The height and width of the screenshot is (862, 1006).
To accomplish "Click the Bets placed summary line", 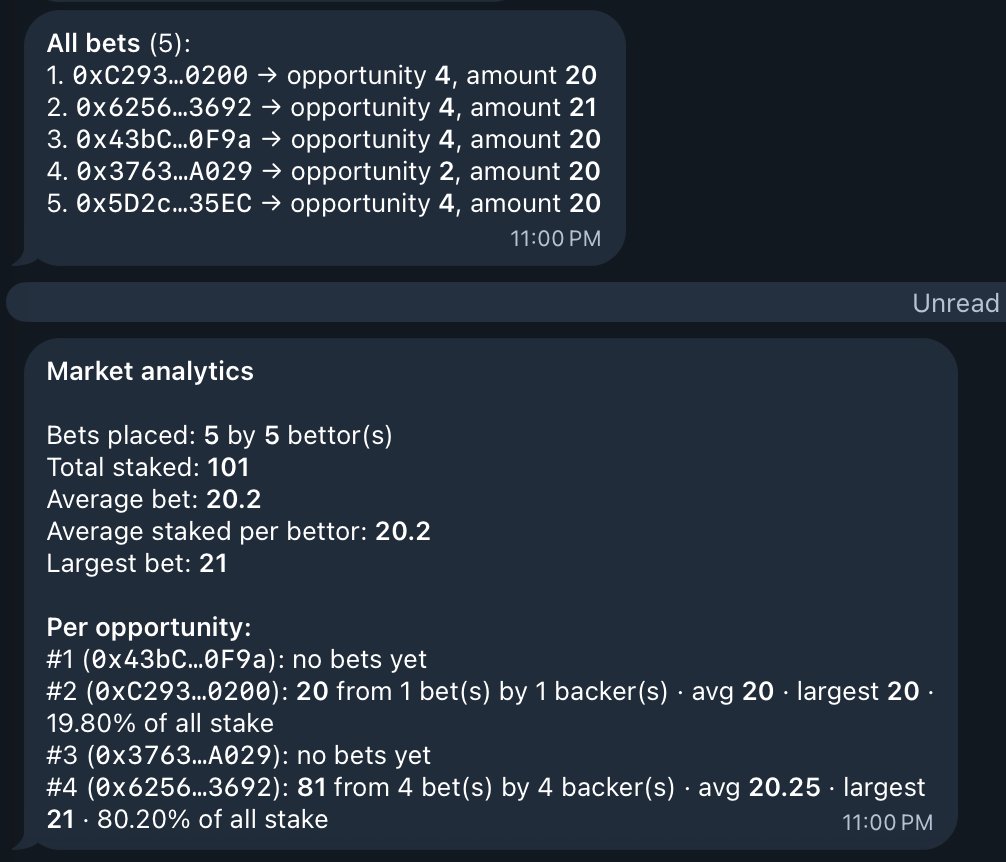I will click(x=219, y=435).
